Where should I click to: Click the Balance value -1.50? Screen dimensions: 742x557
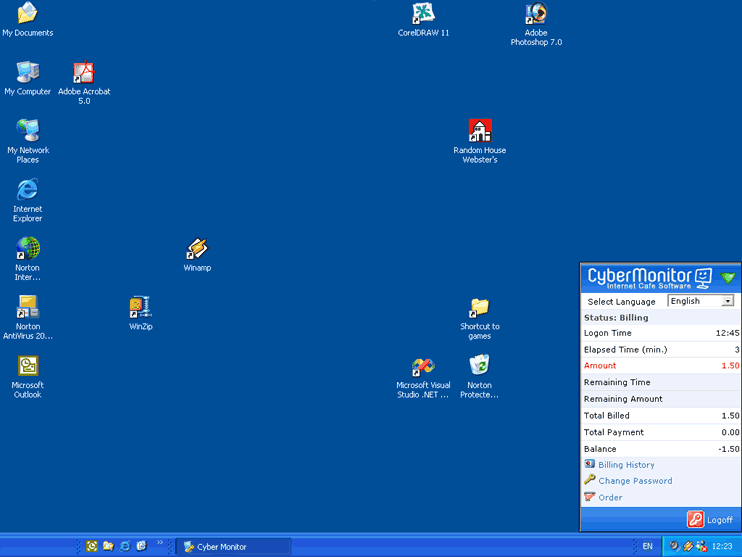[x=729, y=449]
